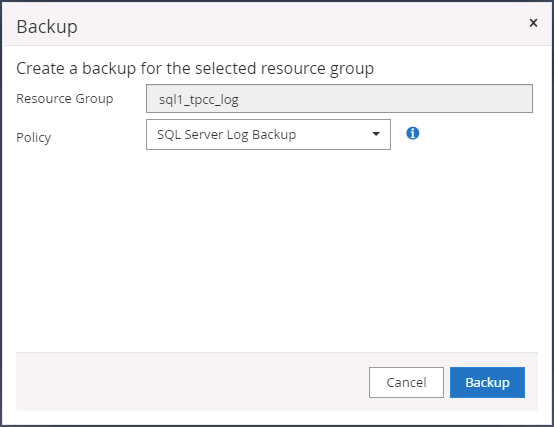This screenshot has height=427, width=554.
Task: Show policy details via info icon
Action: click(x=412, y=134)
